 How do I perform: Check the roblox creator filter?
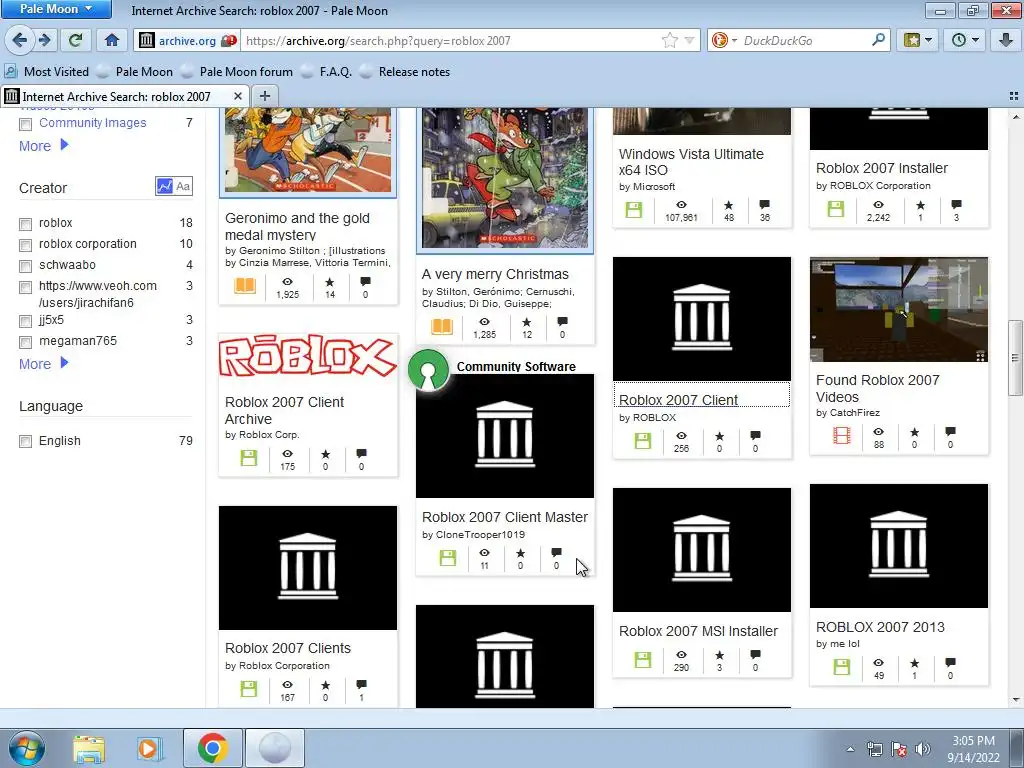pos(25,224)
